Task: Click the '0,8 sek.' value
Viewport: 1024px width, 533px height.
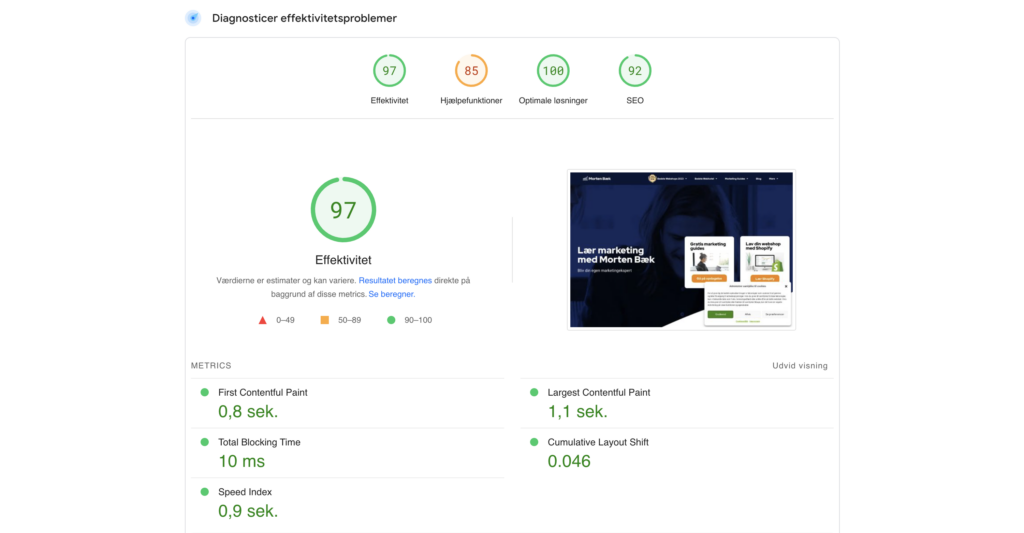Action: point(248,412)
